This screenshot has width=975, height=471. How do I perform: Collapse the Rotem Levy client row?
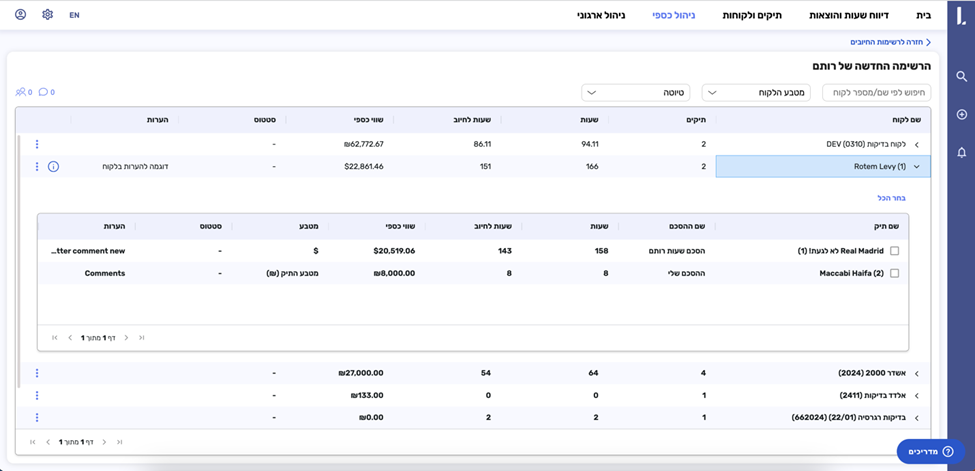coord(916,167)
